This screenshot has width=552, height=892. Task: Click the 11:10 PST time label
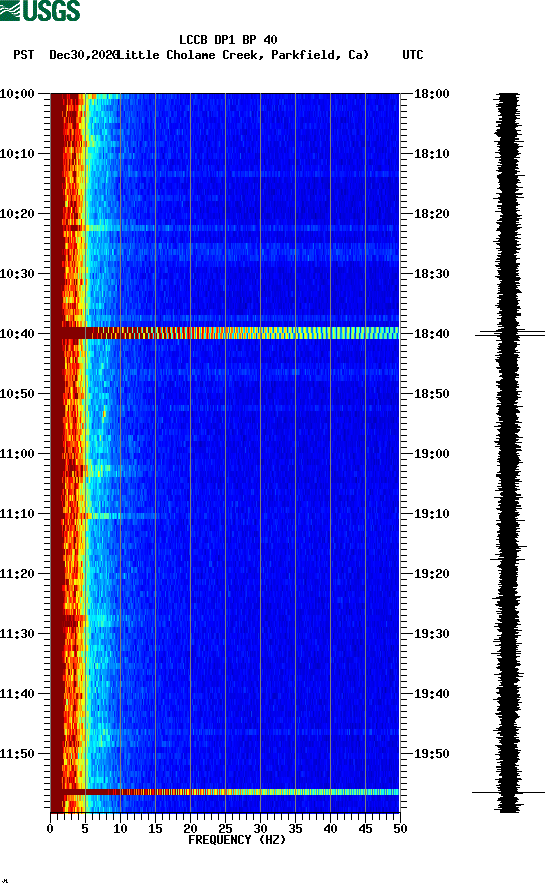click(17, 514)
